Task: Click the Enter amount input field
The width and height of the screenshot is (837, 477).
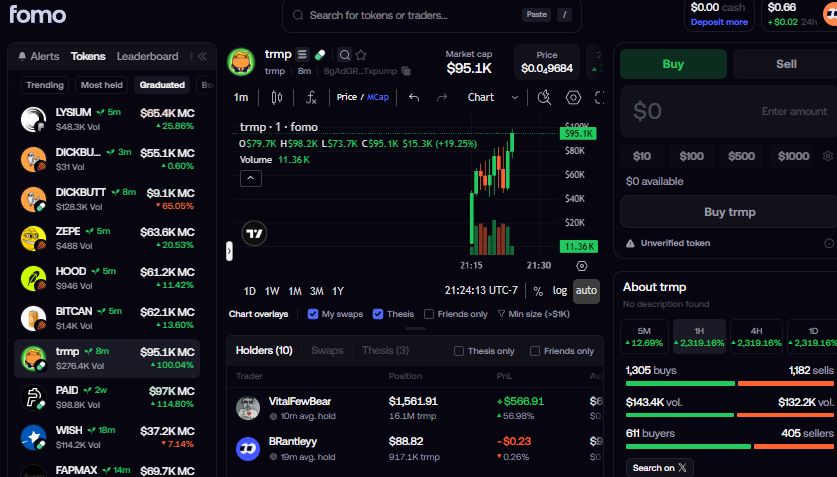Action: point(729,112)
